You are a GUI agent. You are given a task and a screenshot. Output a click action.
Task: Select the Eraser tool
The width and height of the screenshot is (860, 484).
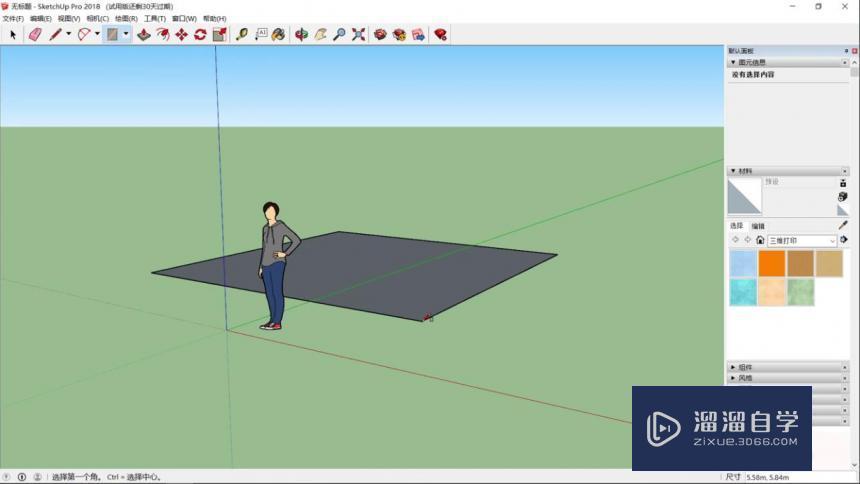point(35,35)
